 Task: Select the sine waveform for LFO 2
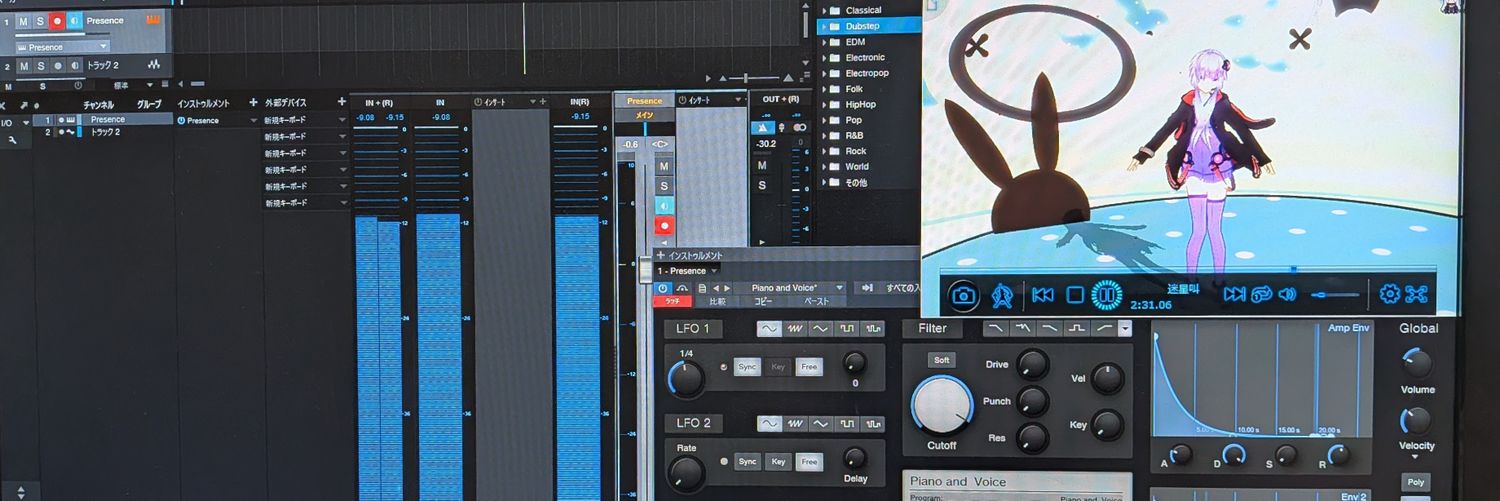pyautogui.click(x=769, y=423)
